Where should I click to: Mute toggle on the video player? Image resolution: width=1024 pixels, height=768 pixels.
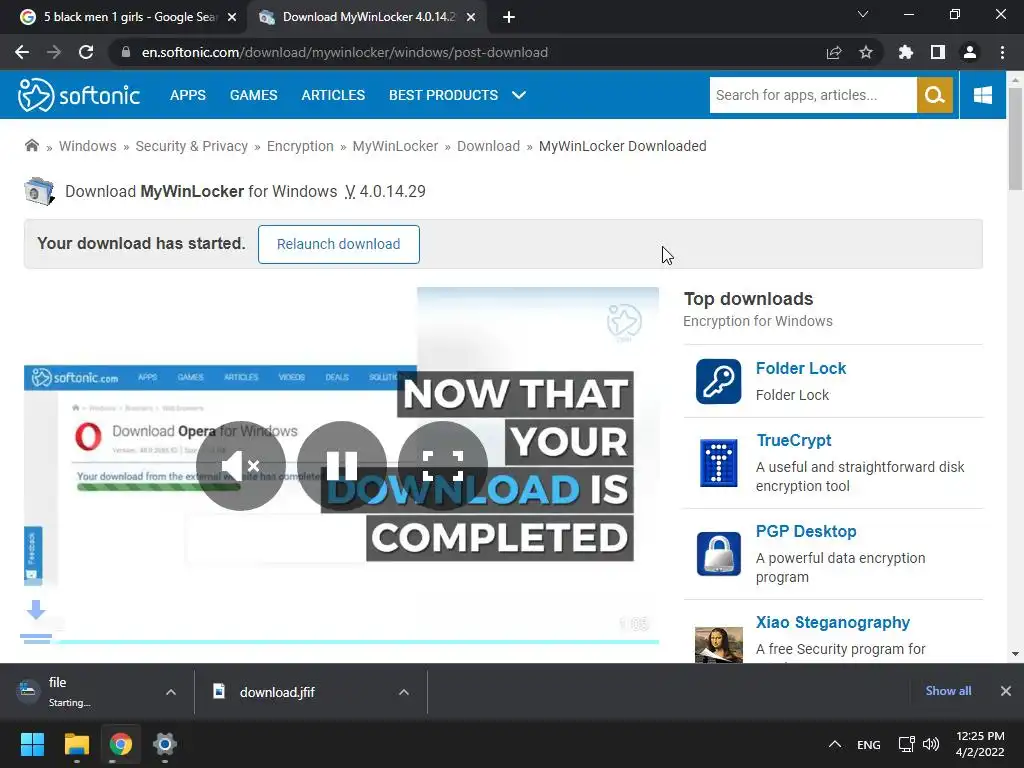click(241, 466)
